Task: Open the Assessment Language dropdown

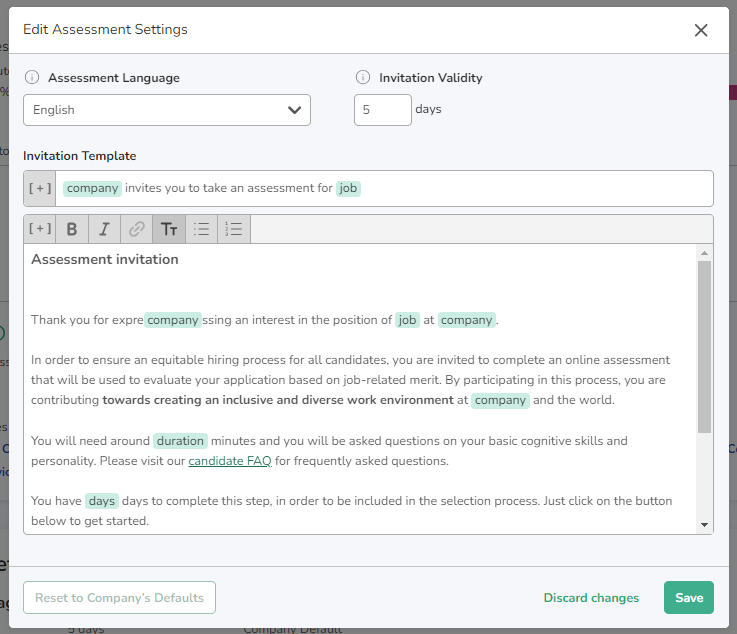Action: click(x=167, y=110)
